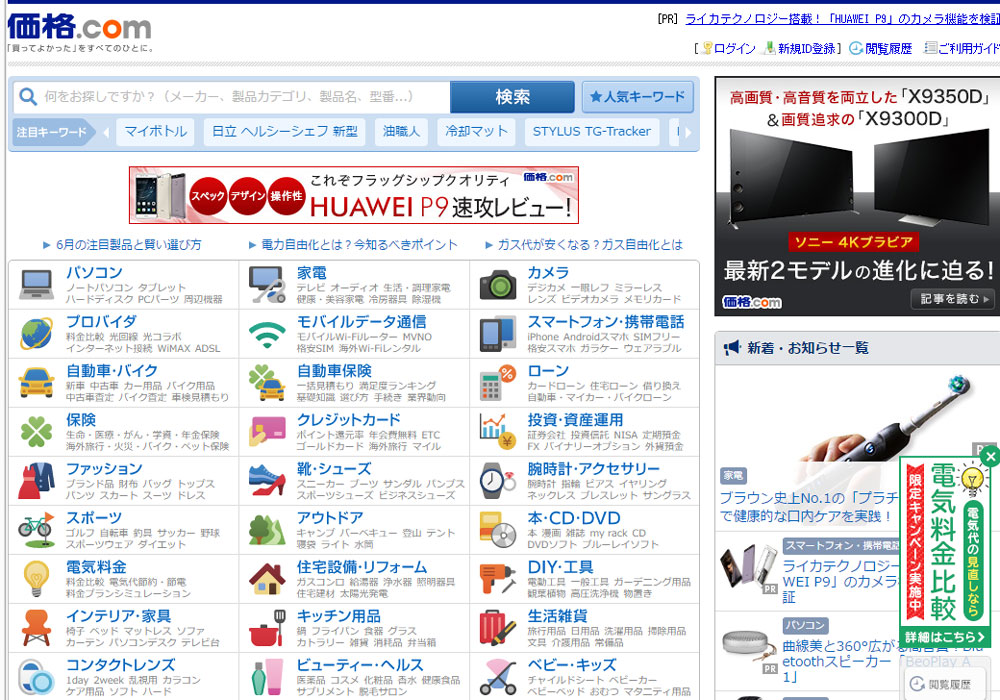The height and width of the screenshot is (700, 1000).
Task: Open ガス代が安くなる？ガス自由化とは link
Action: click(x=589, y=245)
